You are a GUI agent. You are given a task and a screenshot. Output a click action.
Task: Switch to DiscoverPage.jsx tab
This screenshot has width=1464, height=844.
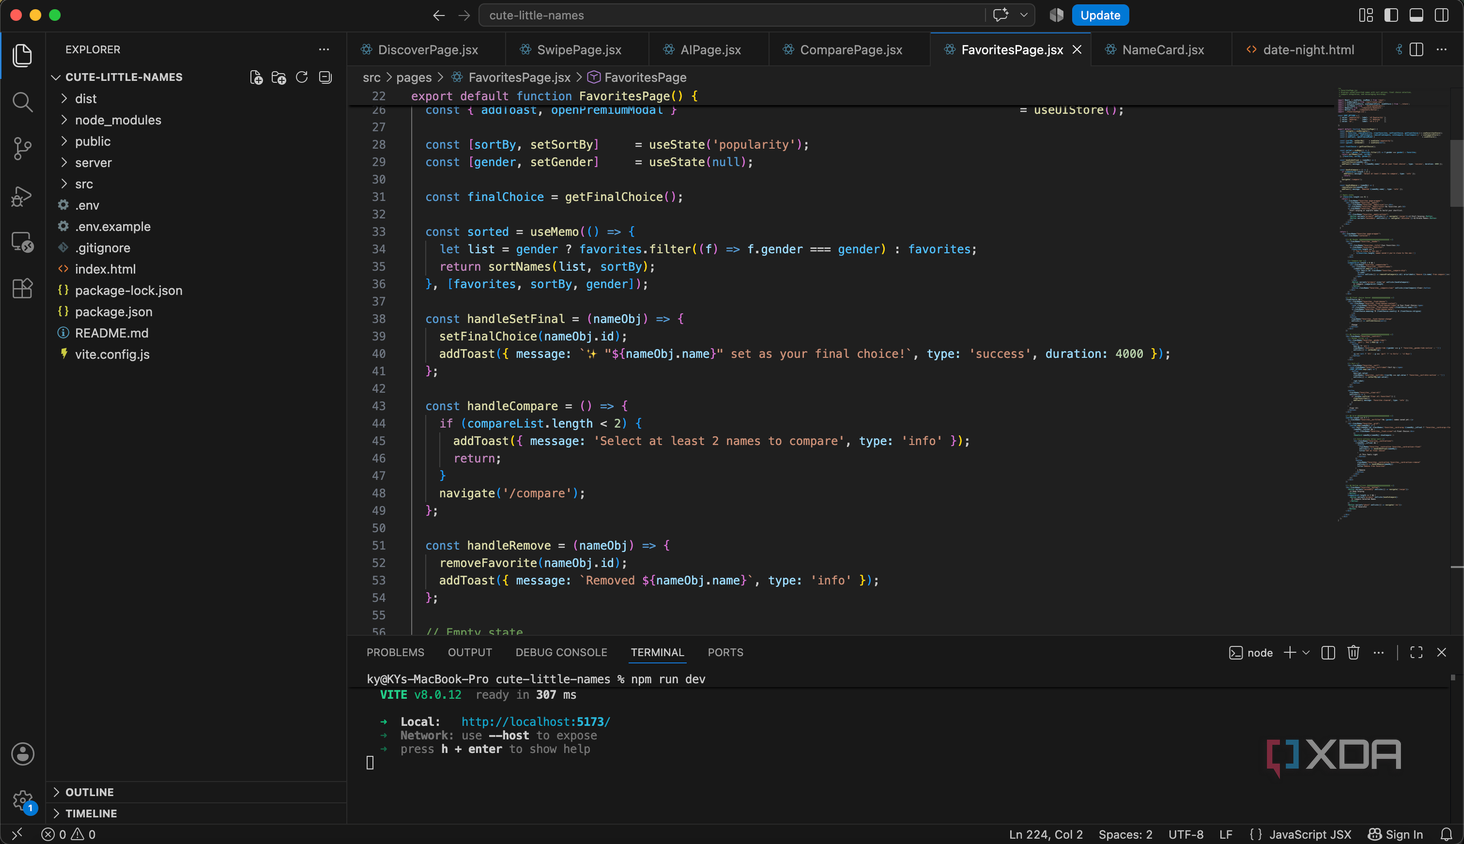click(428, 49)
